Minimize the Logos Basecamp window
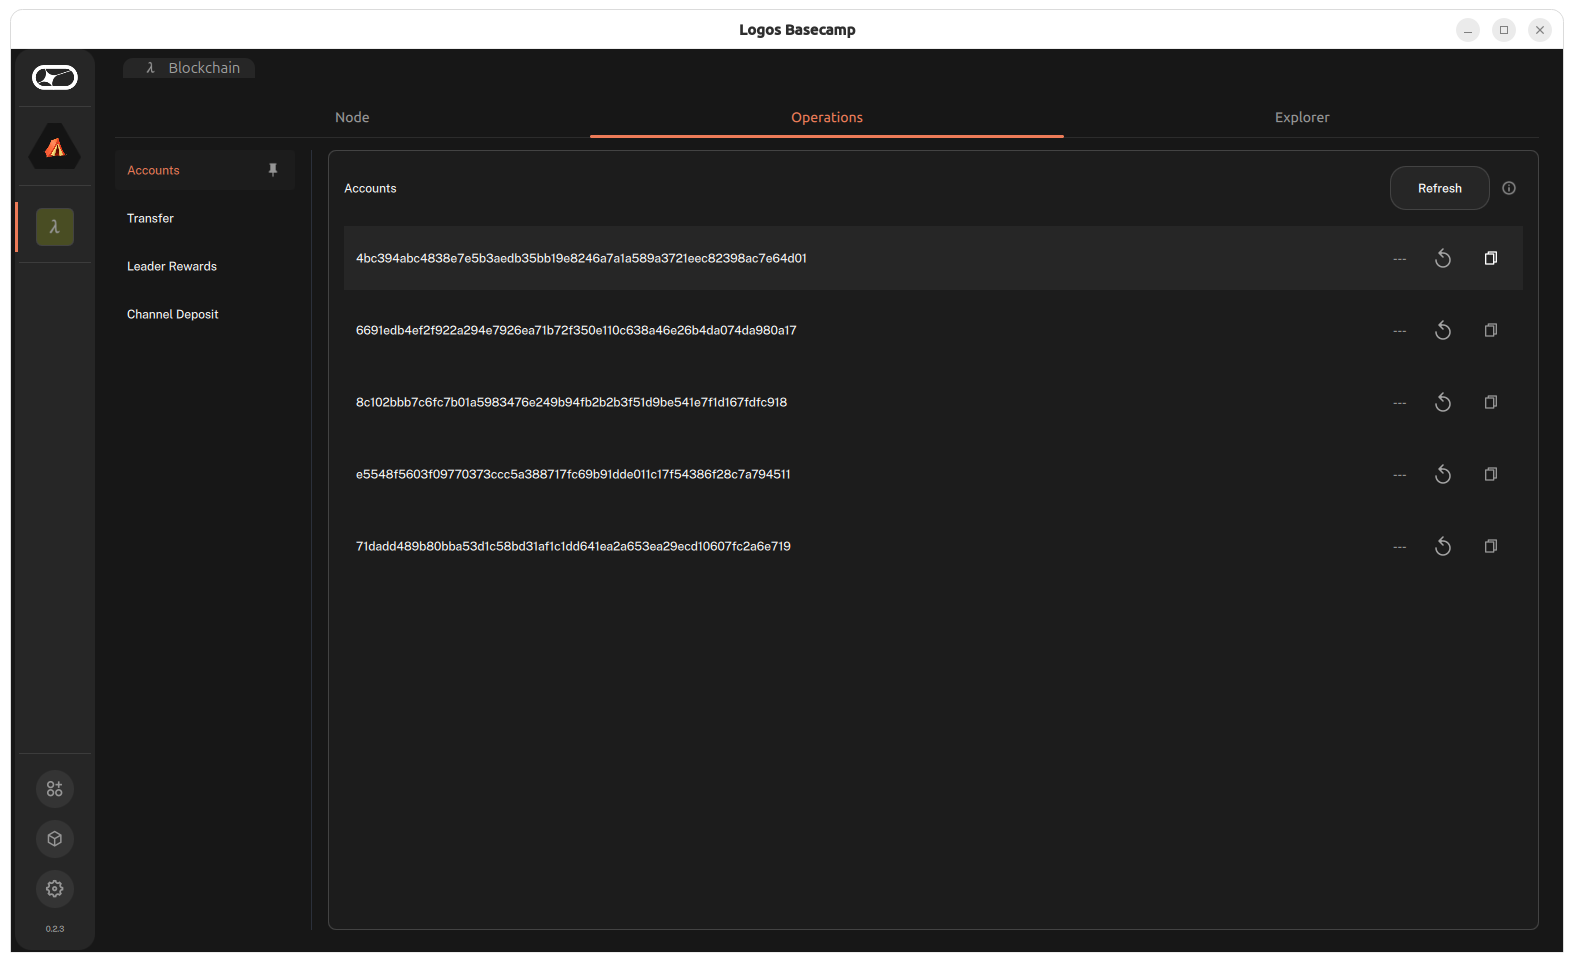Screen dimensions: 1574x963 [x=1468, y=30]
